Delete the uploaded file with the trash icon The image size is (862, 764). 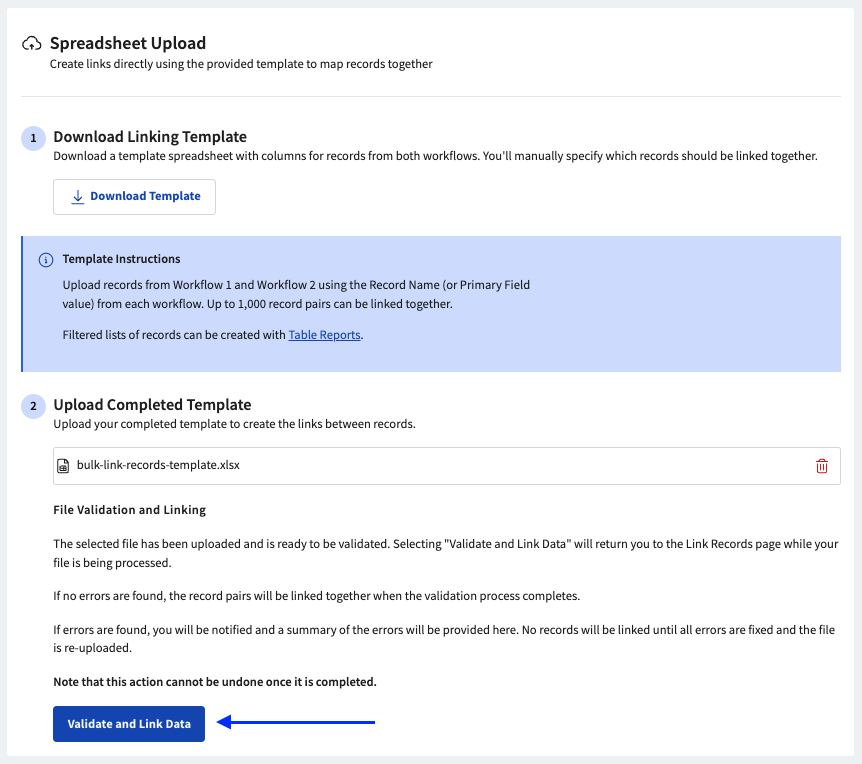(822, 466)
